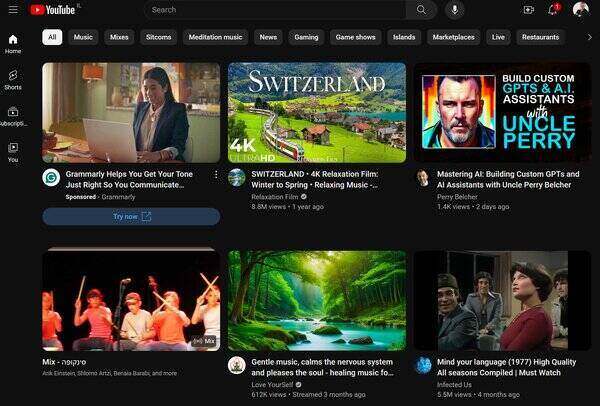Screen dimensions: 600x406
Task: Click '8.8M views • 1 year ago' text
Action: [x=287, y=207]
